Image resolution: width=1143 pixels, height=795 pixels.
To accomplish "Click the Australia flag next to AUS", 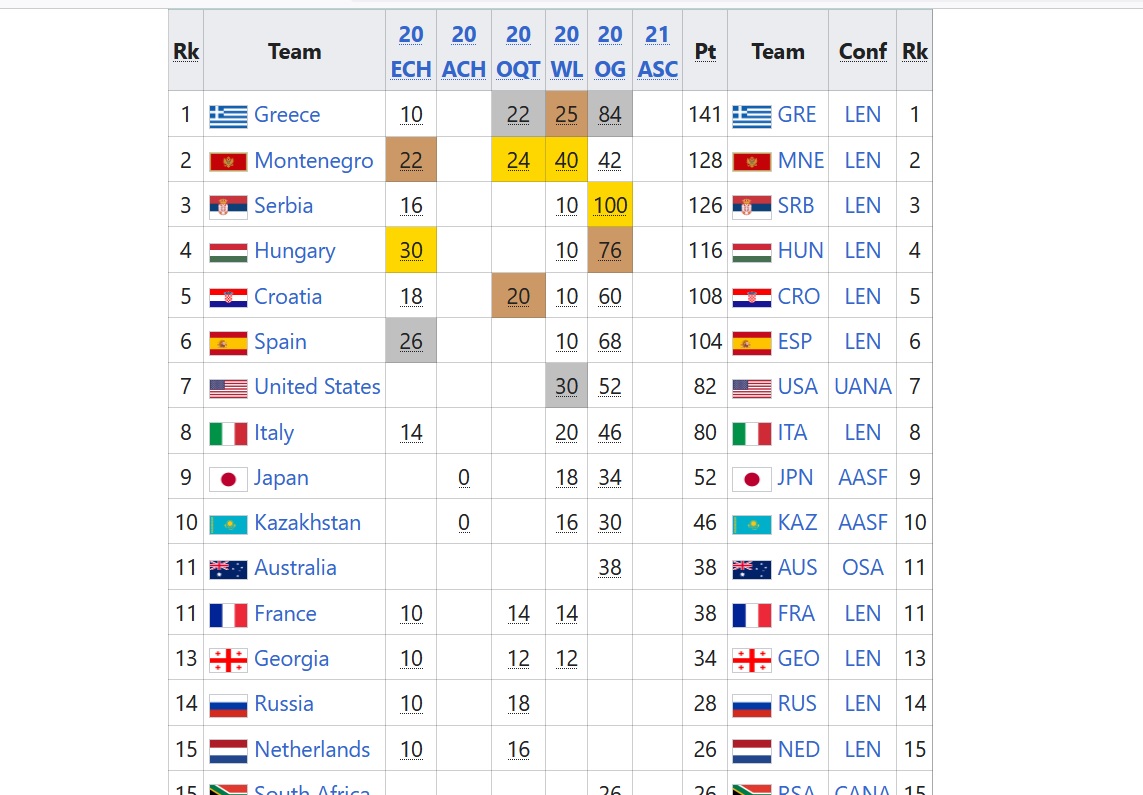I will [x=752, y=569].
